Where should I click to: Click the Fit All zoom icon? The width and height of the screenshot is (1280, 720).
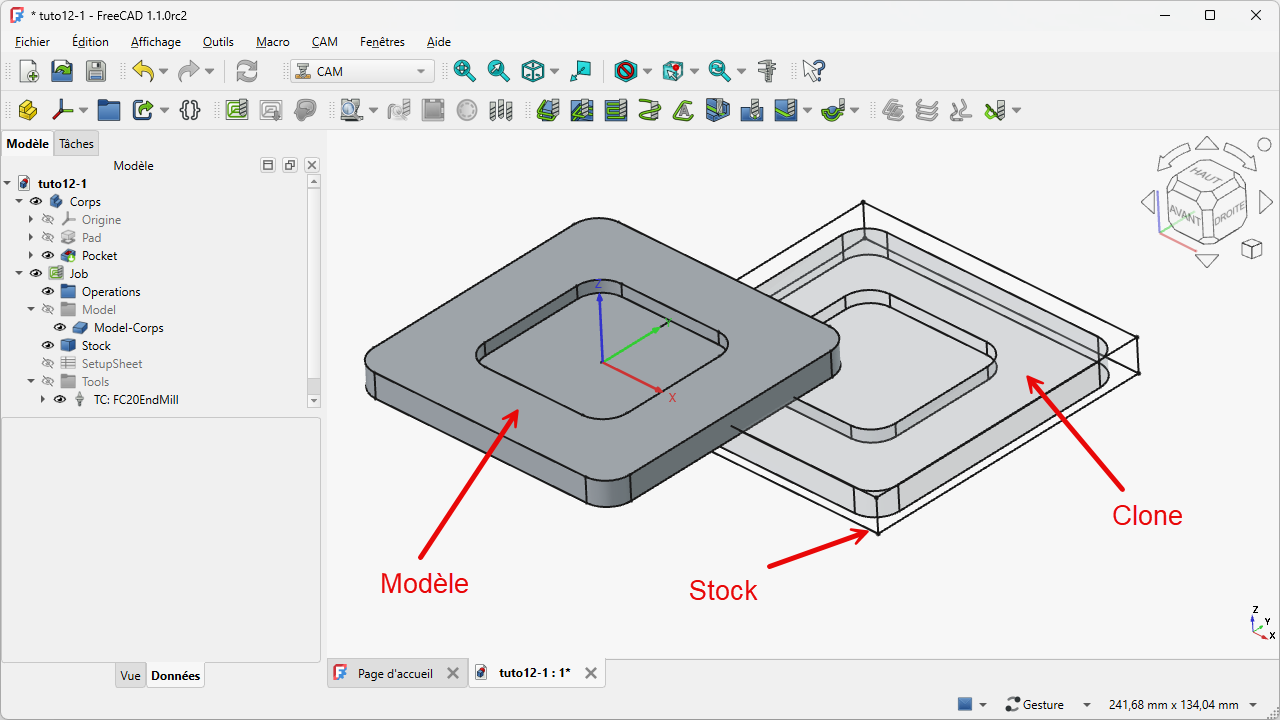(464, 71)
